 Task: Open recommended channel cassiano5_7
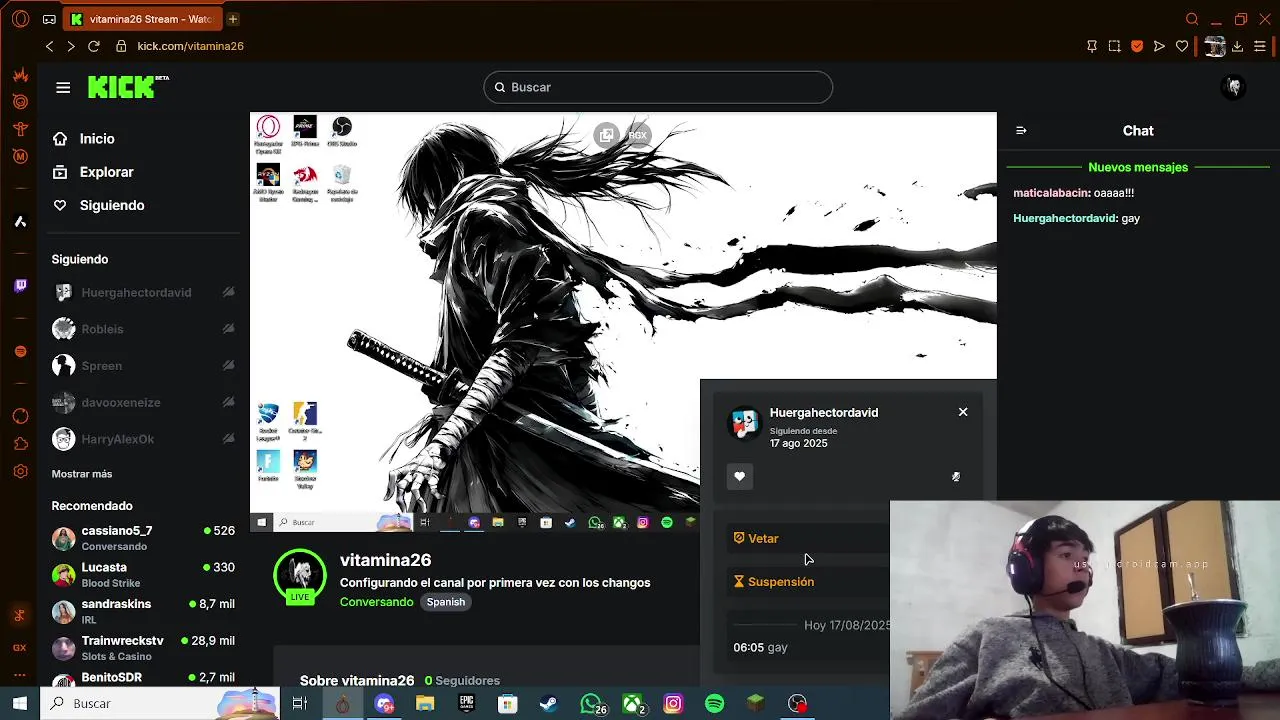tap(143, 538)
